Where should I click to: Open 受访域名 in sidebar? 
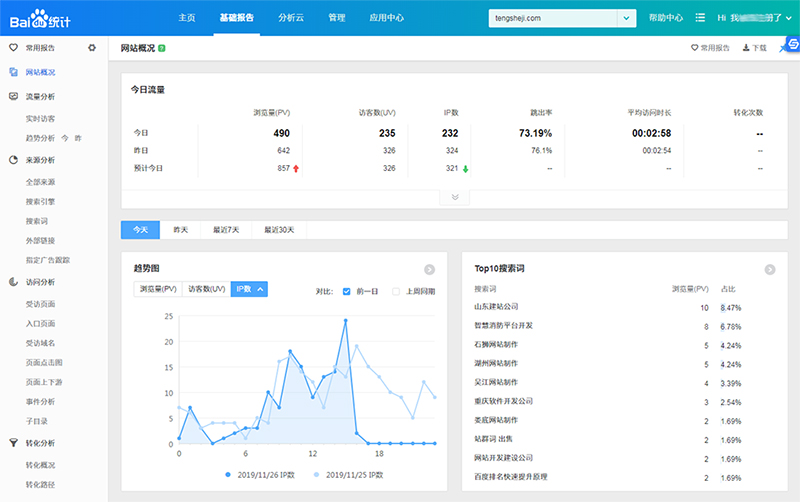(x=40, y=343)
